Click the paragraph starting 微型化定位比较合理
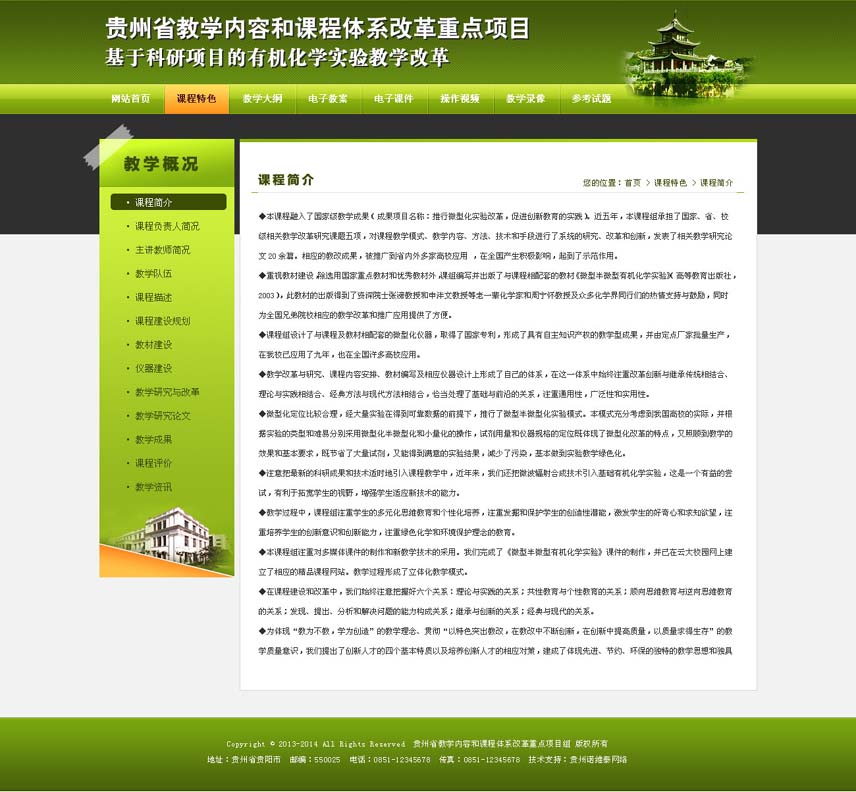The width and height of the screenshot is (856, 792). coord(496,434)
